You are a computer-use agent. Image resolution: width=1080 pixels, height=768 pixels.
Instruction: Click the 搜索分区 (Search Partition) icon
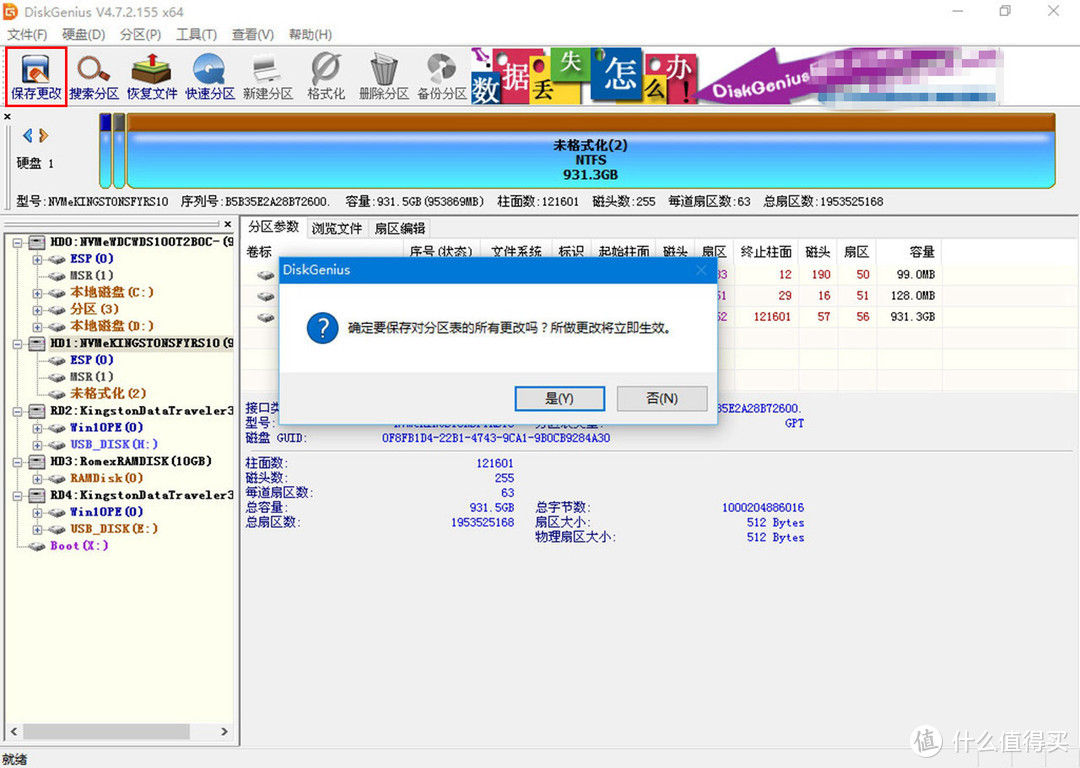point(94,76)
